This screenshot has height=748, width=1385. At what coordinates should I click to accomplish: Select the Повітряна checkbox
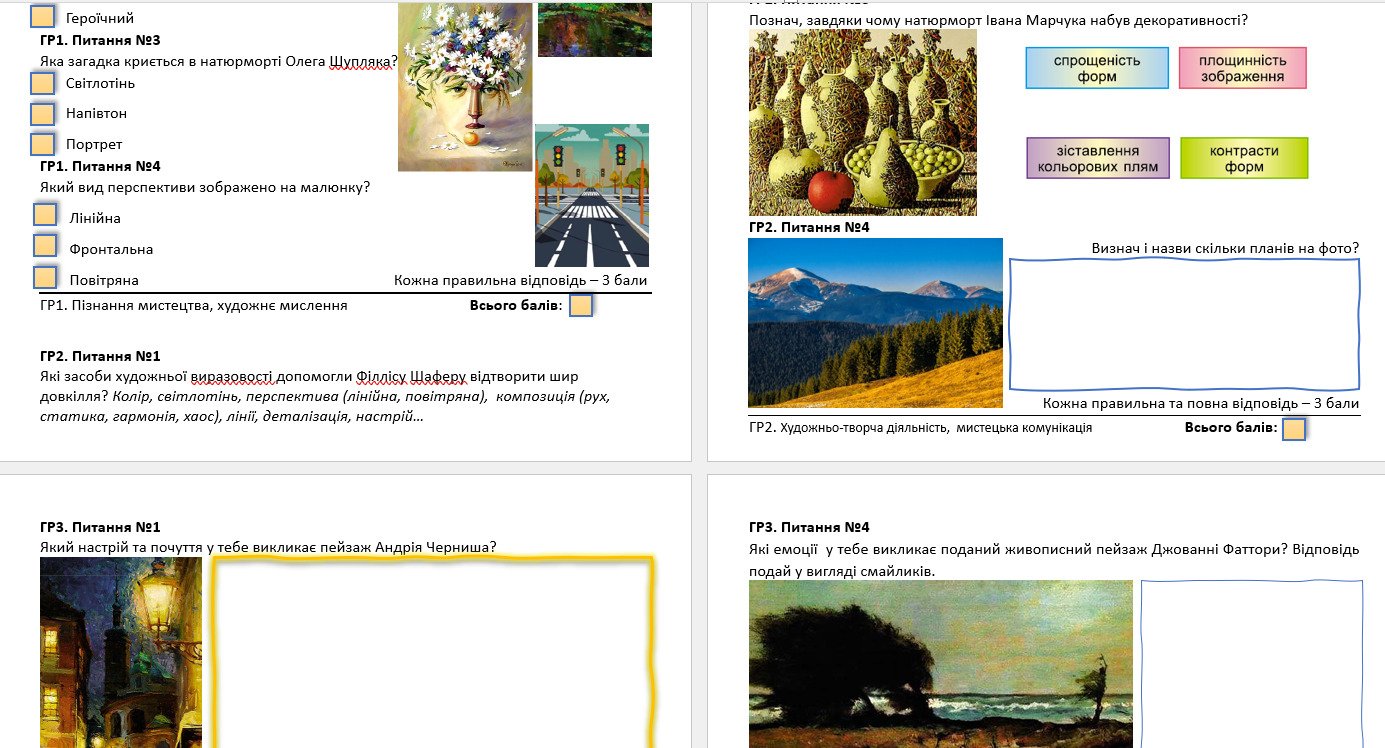coord(45,277)
